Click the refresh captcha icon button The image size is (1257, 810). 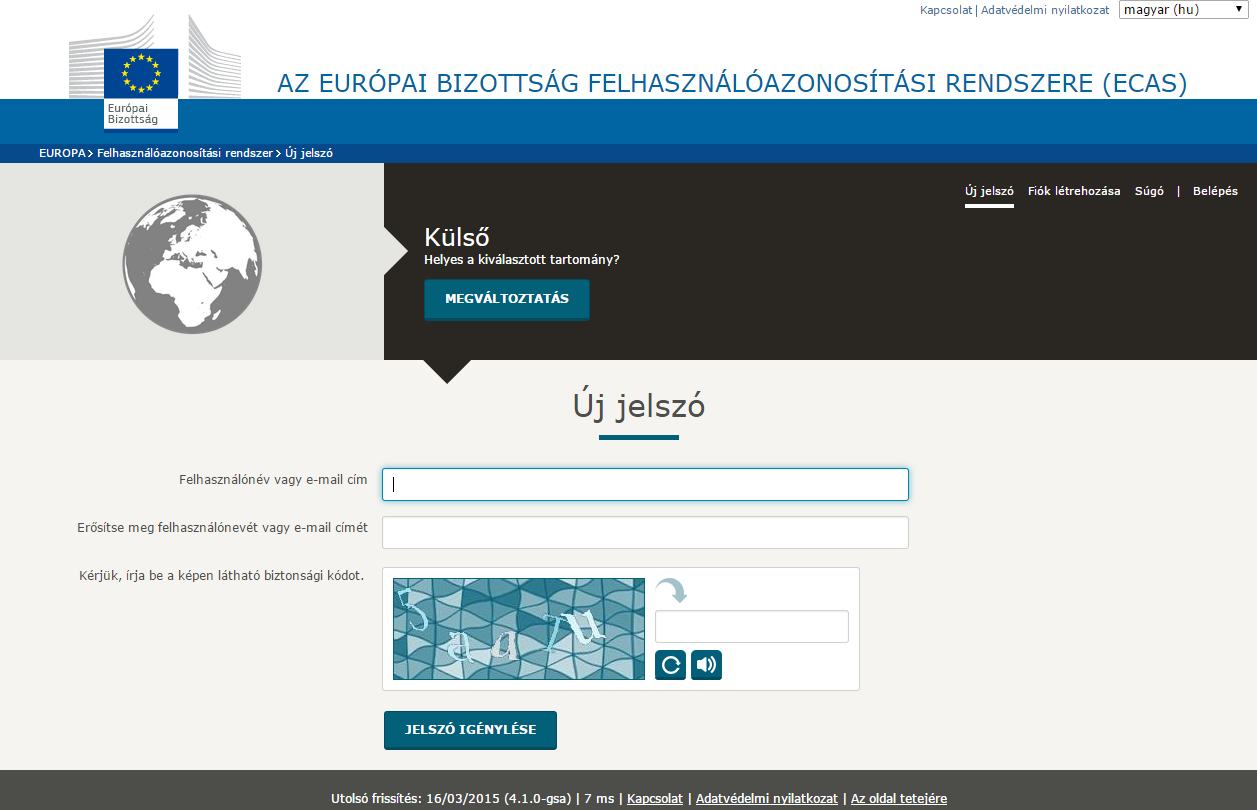click(x=670, y=665)
